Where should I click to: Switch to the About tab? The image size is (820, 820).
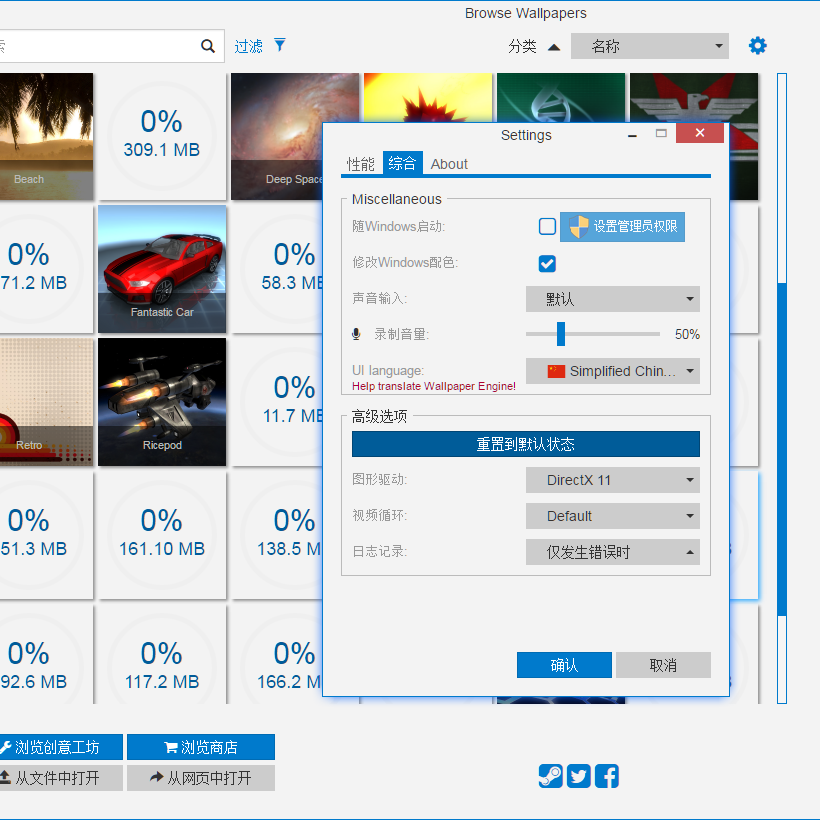pos(449,164)
